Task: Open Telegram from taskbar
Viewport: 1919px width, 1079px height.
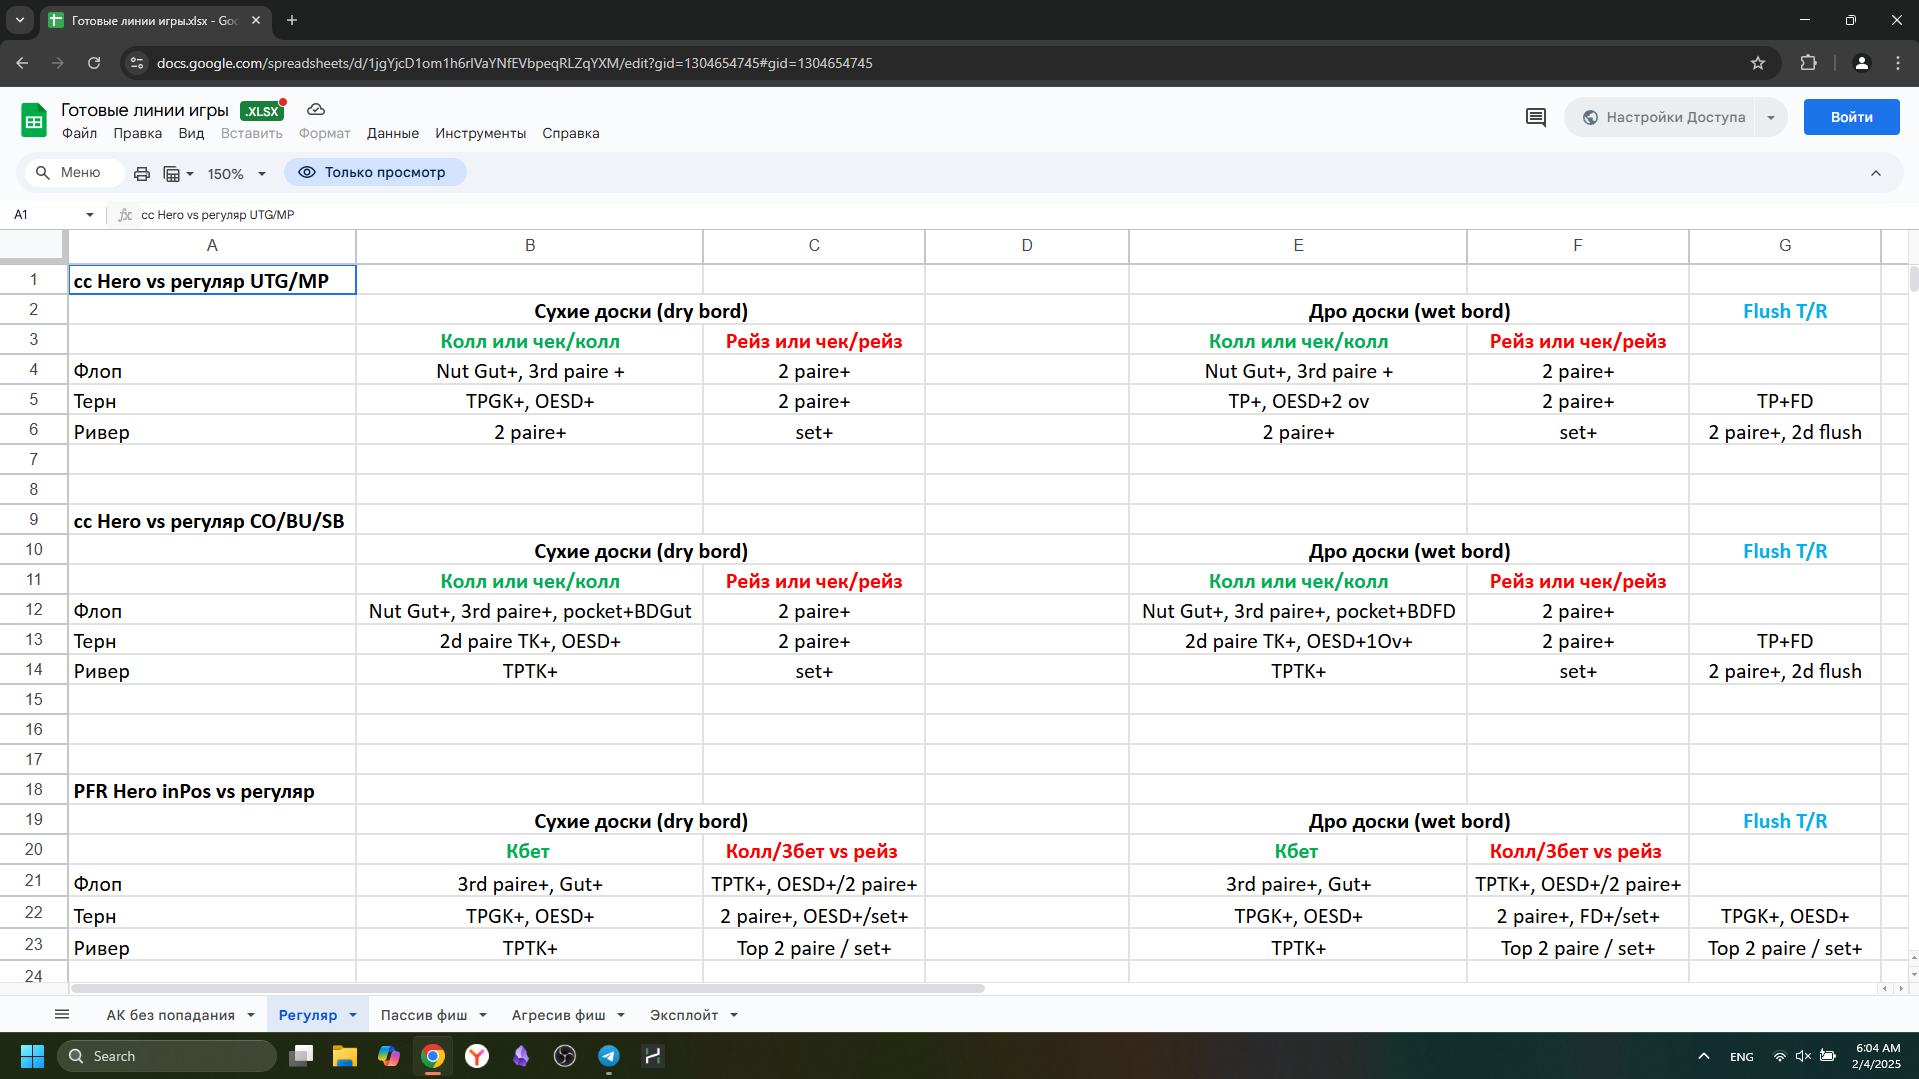Action: tap(609, 1056)
